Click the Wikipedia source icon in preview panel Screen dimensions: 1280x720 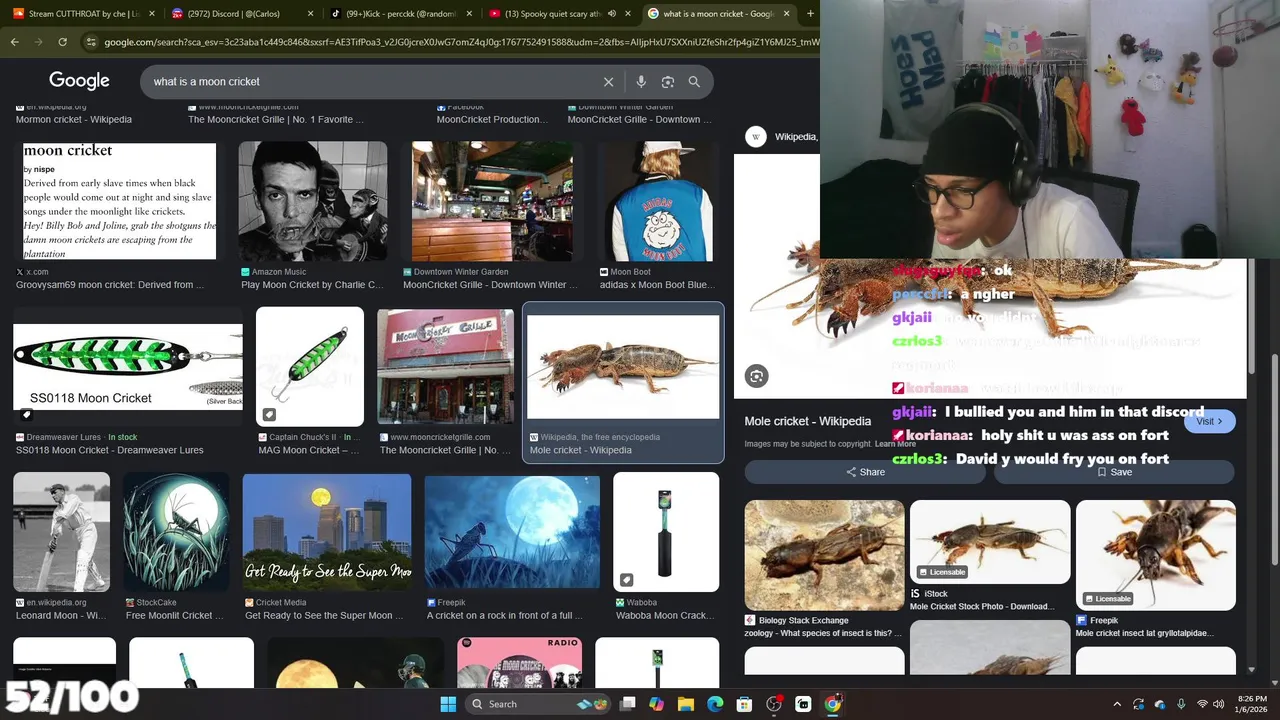coord(756,137)
